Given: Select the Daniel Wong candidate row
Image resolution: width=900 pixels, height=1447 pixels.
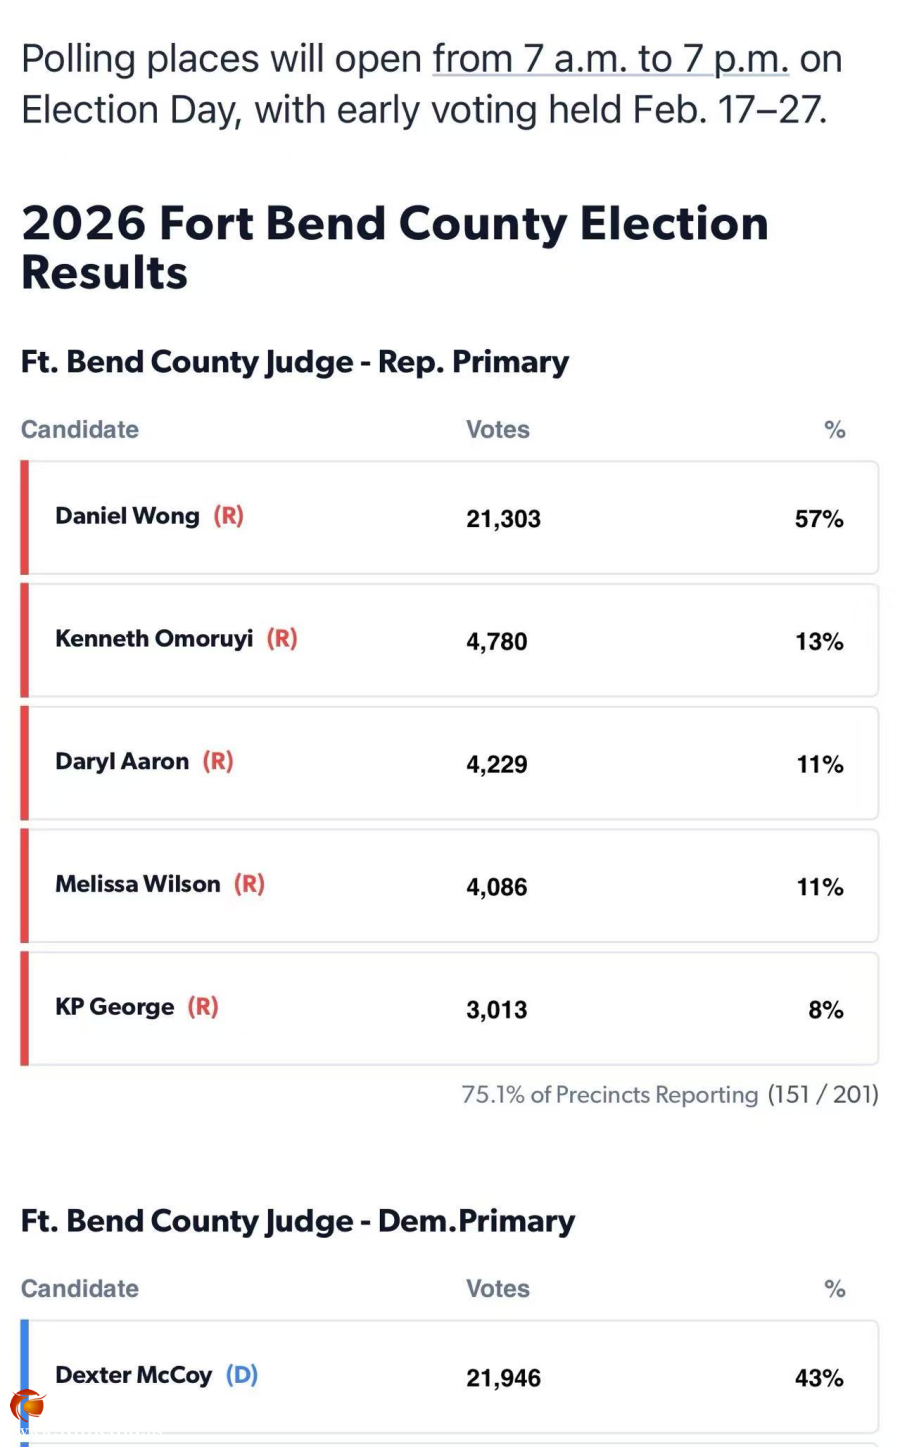Looking at the screenshot, I should coord(450,518).
